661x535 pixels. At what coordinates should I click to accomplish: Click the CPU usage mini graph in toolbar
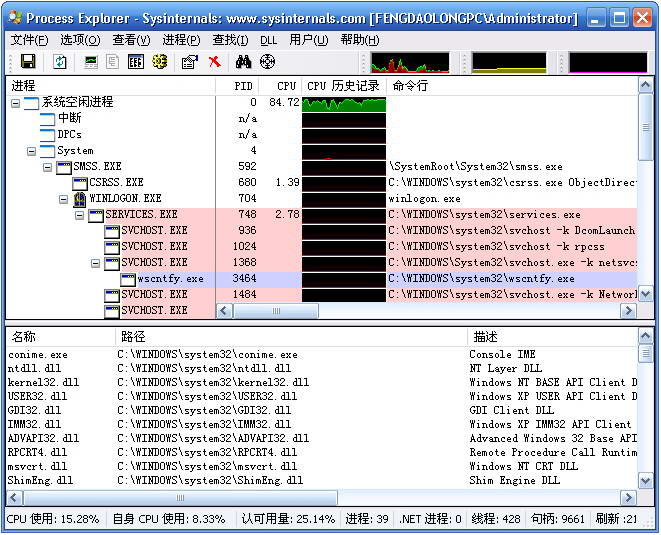click(410, 62)
